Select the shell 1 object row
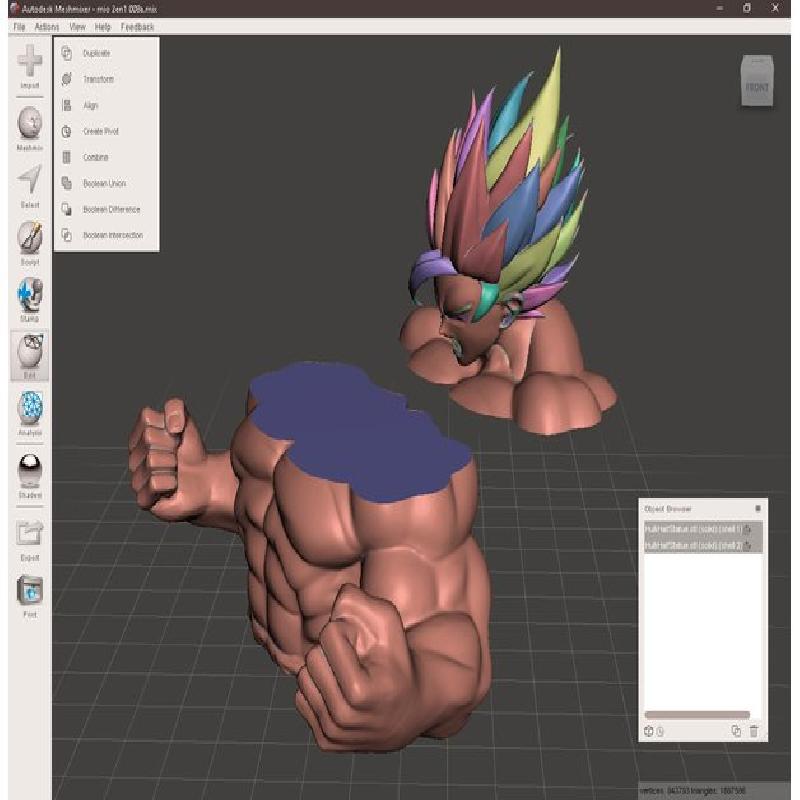The image size is (800, 800). (703, 529)
